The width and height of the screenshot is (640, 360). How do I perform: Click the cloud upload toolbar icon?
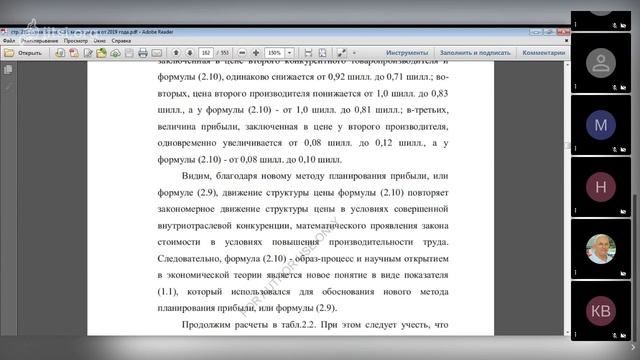tap(115, 53)
